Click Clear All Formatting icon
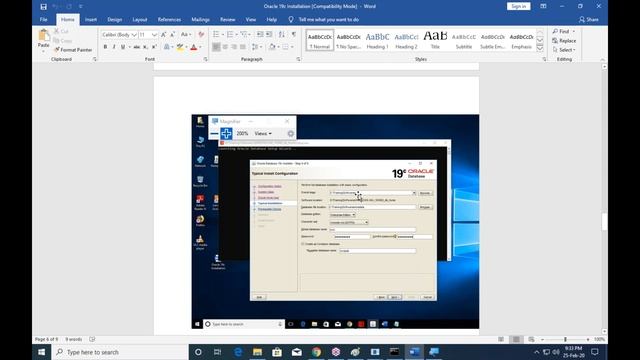The image size is (640, 360). click(201, 35)
